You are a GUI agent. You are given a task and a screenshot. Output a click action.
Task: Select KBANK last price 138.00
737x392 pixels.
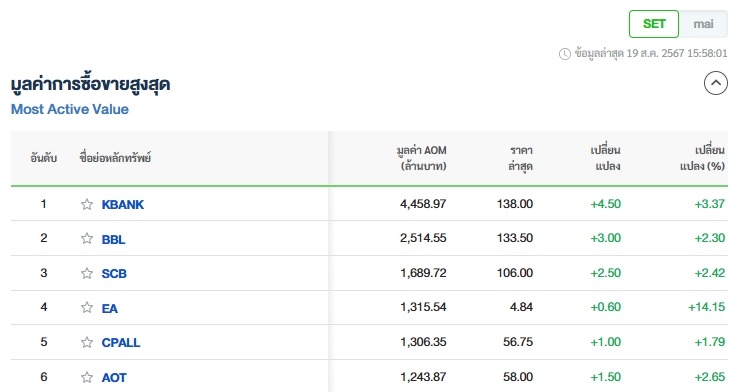coord(515,204)
